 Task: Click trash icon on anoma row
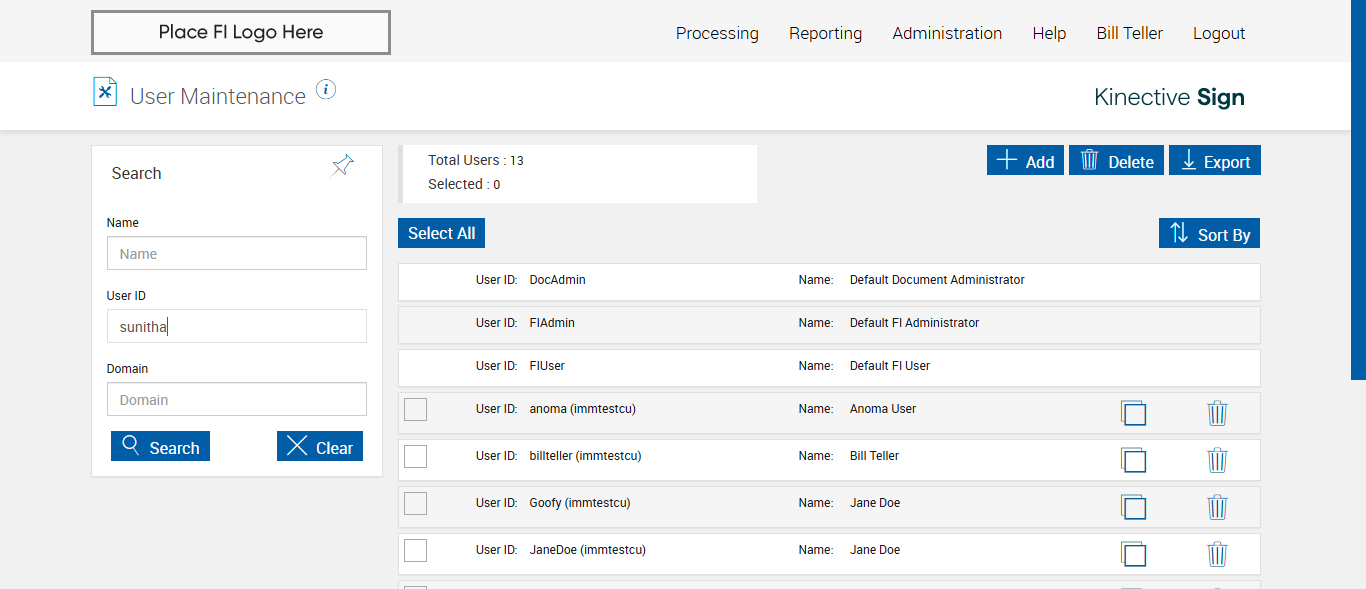coord(1217,413)
